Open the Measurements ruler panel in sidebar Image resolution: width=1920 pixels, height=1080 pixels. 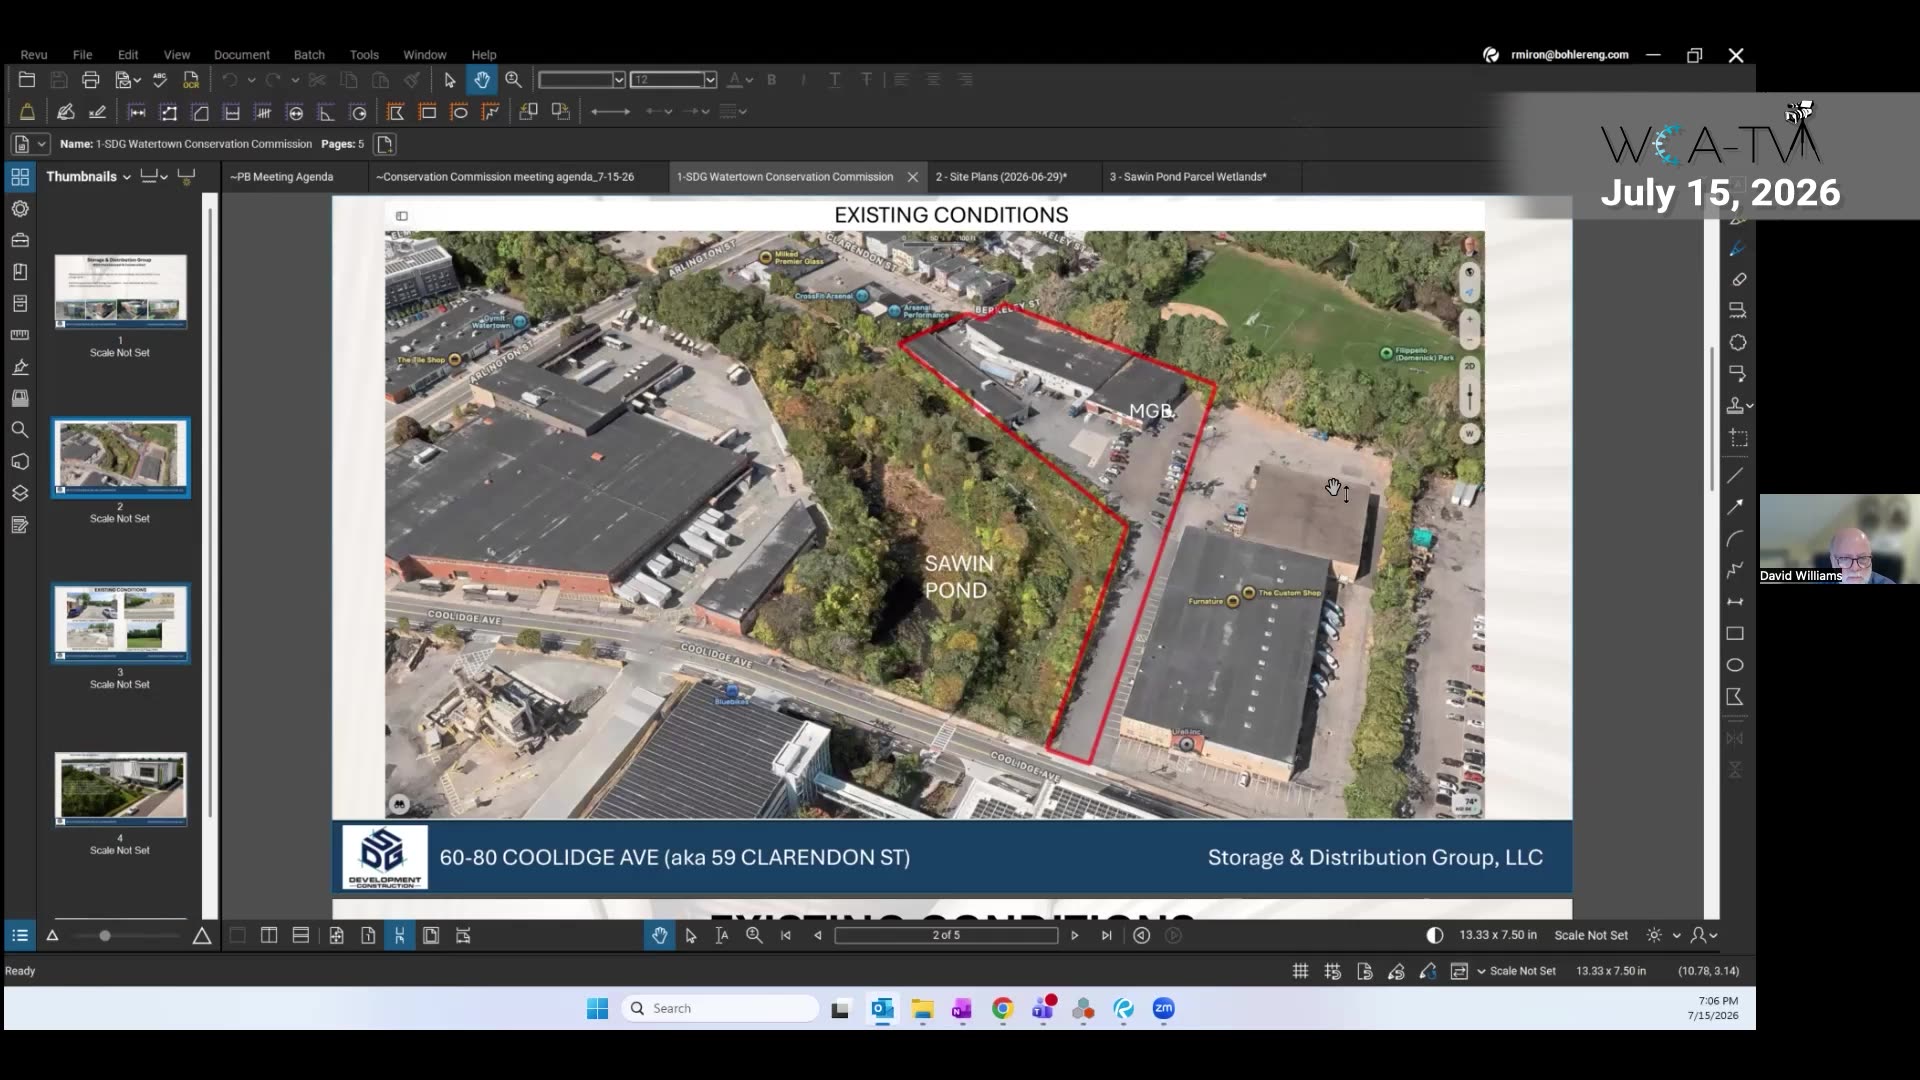click(x=20, y=335)
